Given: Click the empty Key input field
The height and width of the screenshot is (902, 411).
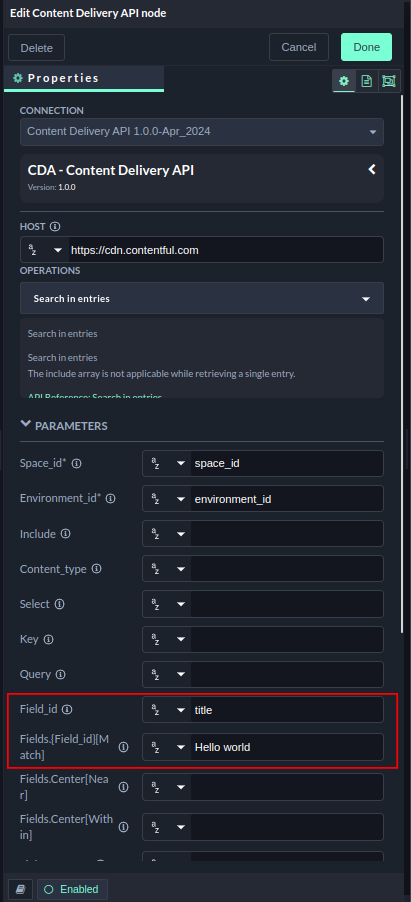Looking at the screenshot, I should point(287,639).
